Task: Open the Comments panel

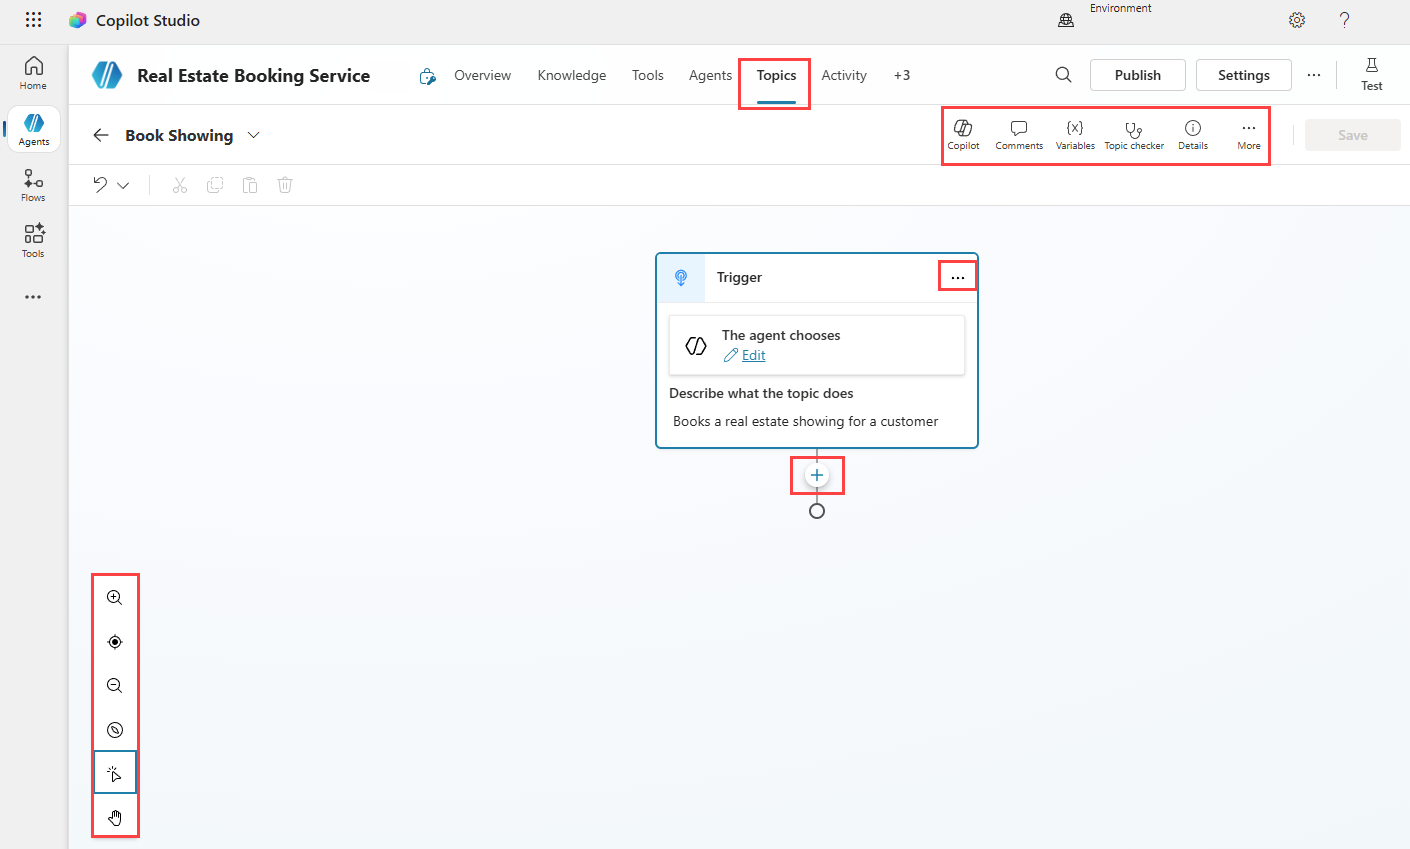Action: (x=1019, y=135)
